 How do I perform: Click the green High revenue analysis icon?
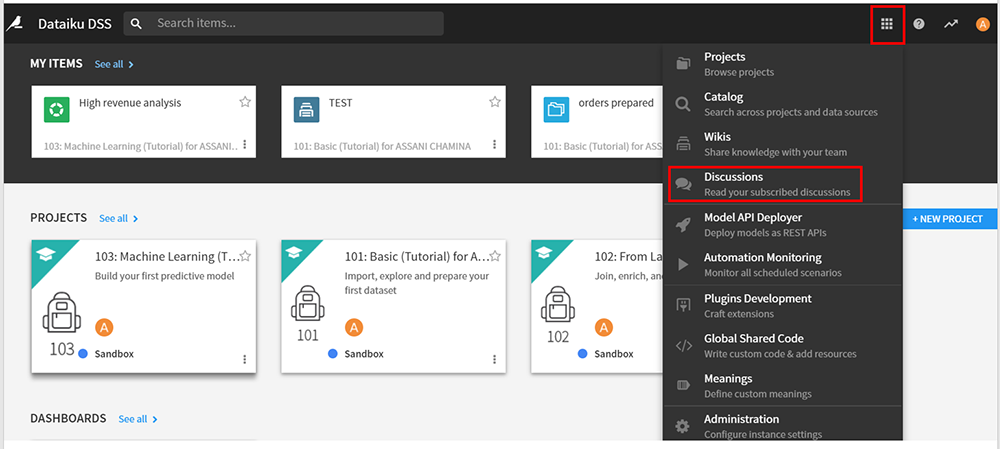coord(57,108)
